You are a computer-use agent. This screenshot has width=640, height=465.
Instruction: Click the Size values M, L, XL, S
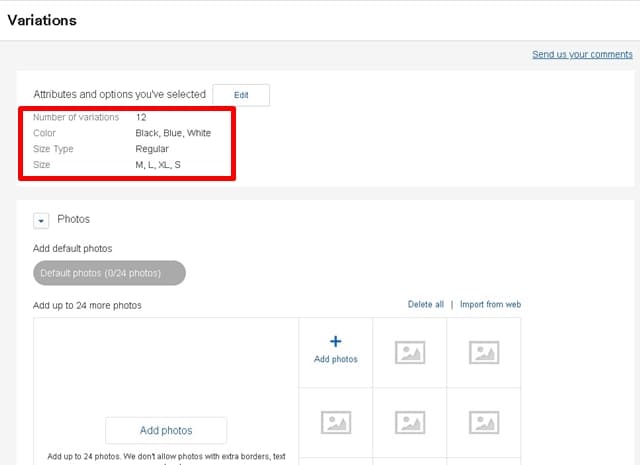(x=158, y=165)
